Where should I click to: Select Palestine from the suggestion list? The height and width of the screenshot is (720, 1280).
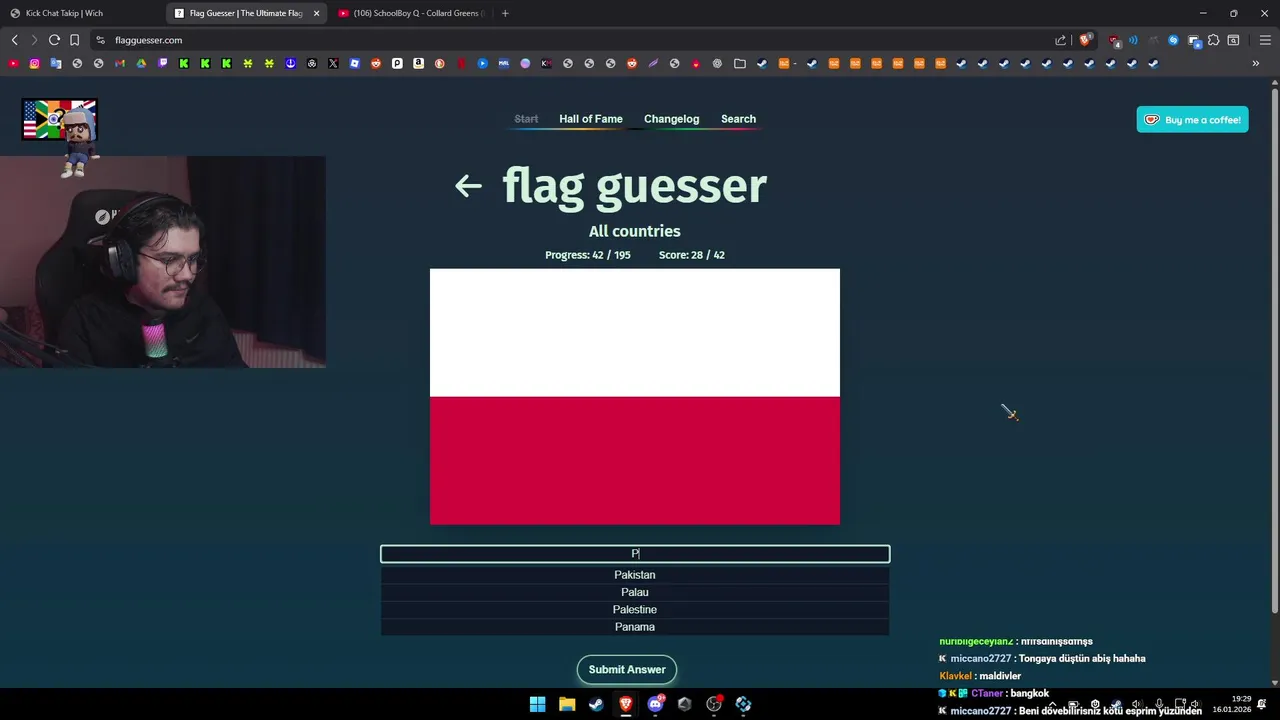pyautogui.click(x=635, y=610)
